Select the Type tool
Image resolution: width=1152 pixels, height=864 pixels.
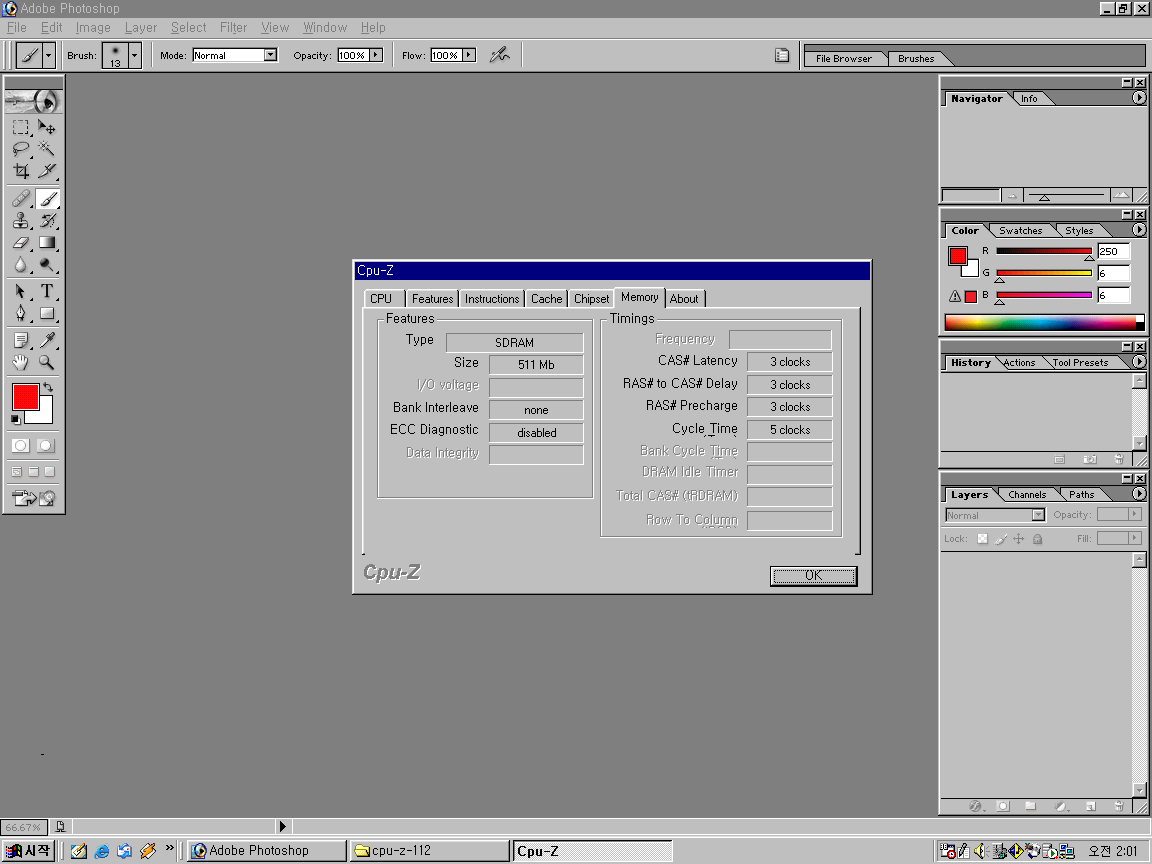(x=46, y=292)
